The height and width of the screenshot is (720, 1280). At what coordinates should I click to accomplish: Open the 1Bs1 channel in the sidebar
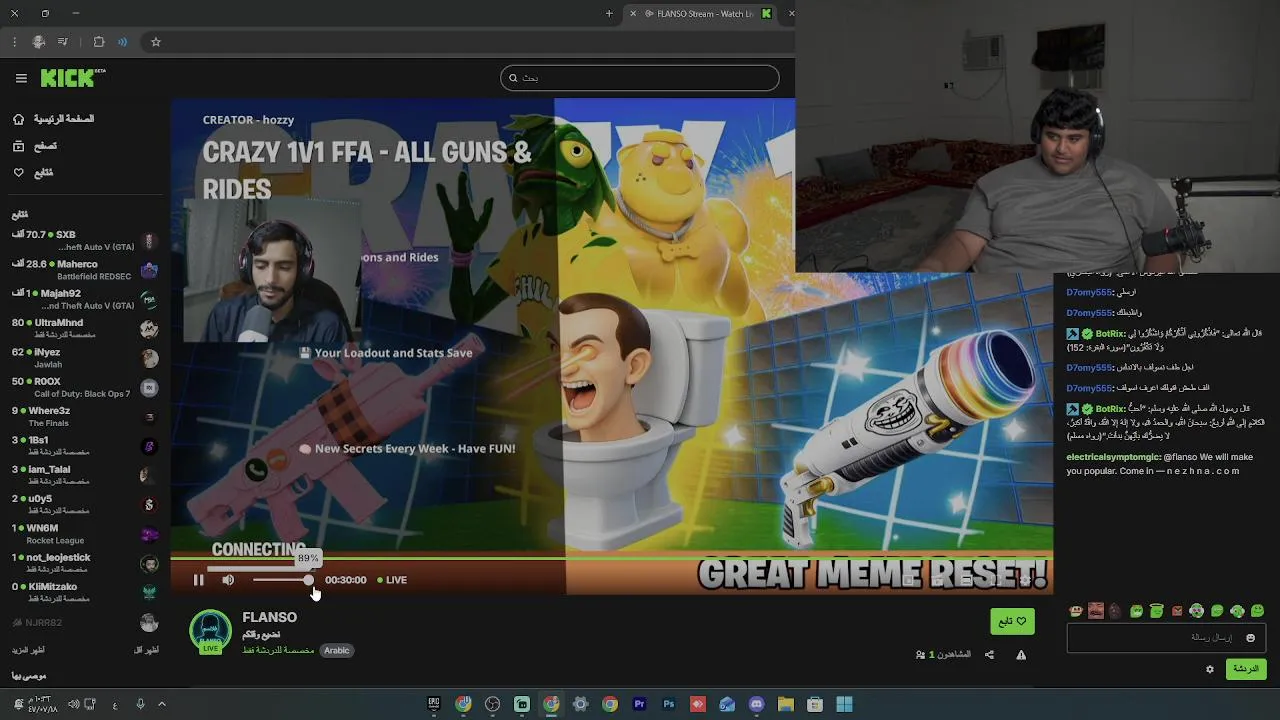tap(85, 446)
